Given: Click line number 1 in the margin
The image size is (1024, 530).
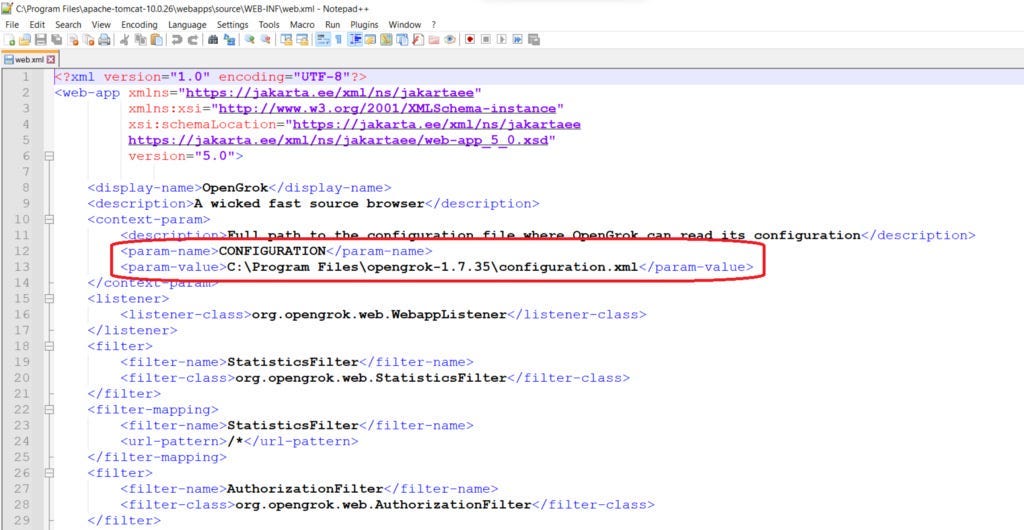Looking at the screenshot, I should pos(25,77).
